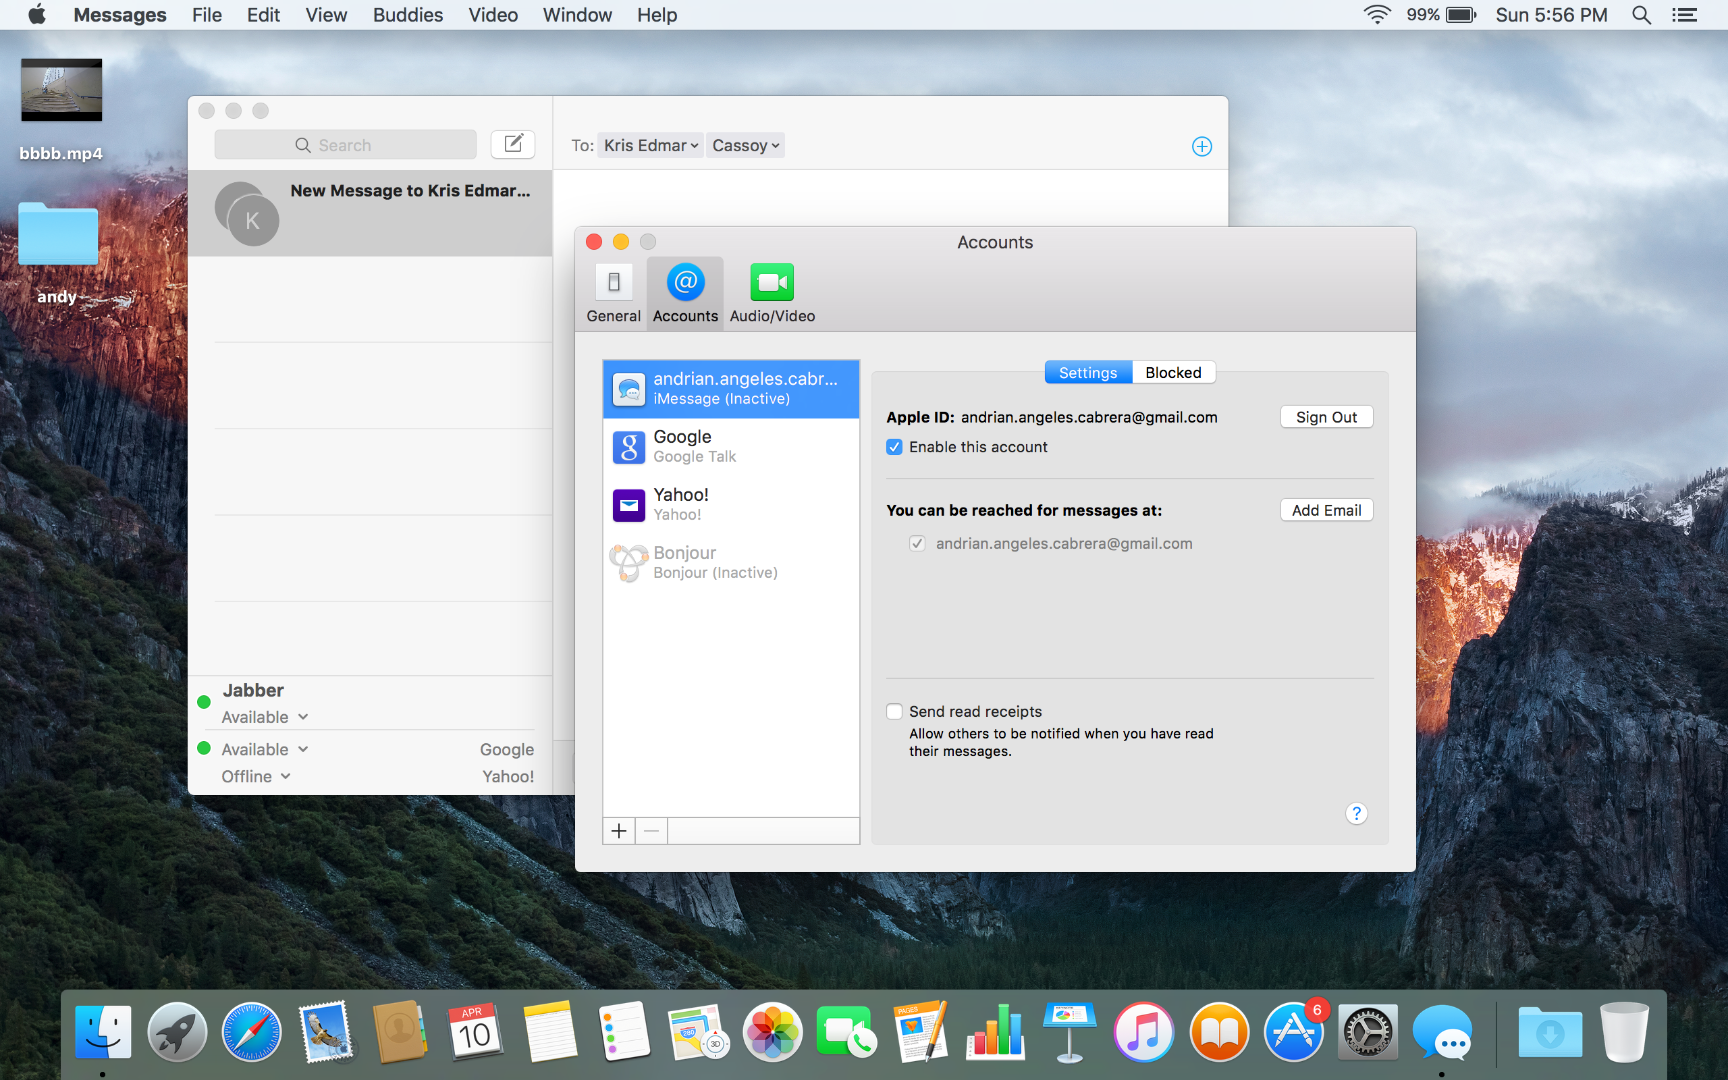Open Notes from the Dock

[550, 1032]
